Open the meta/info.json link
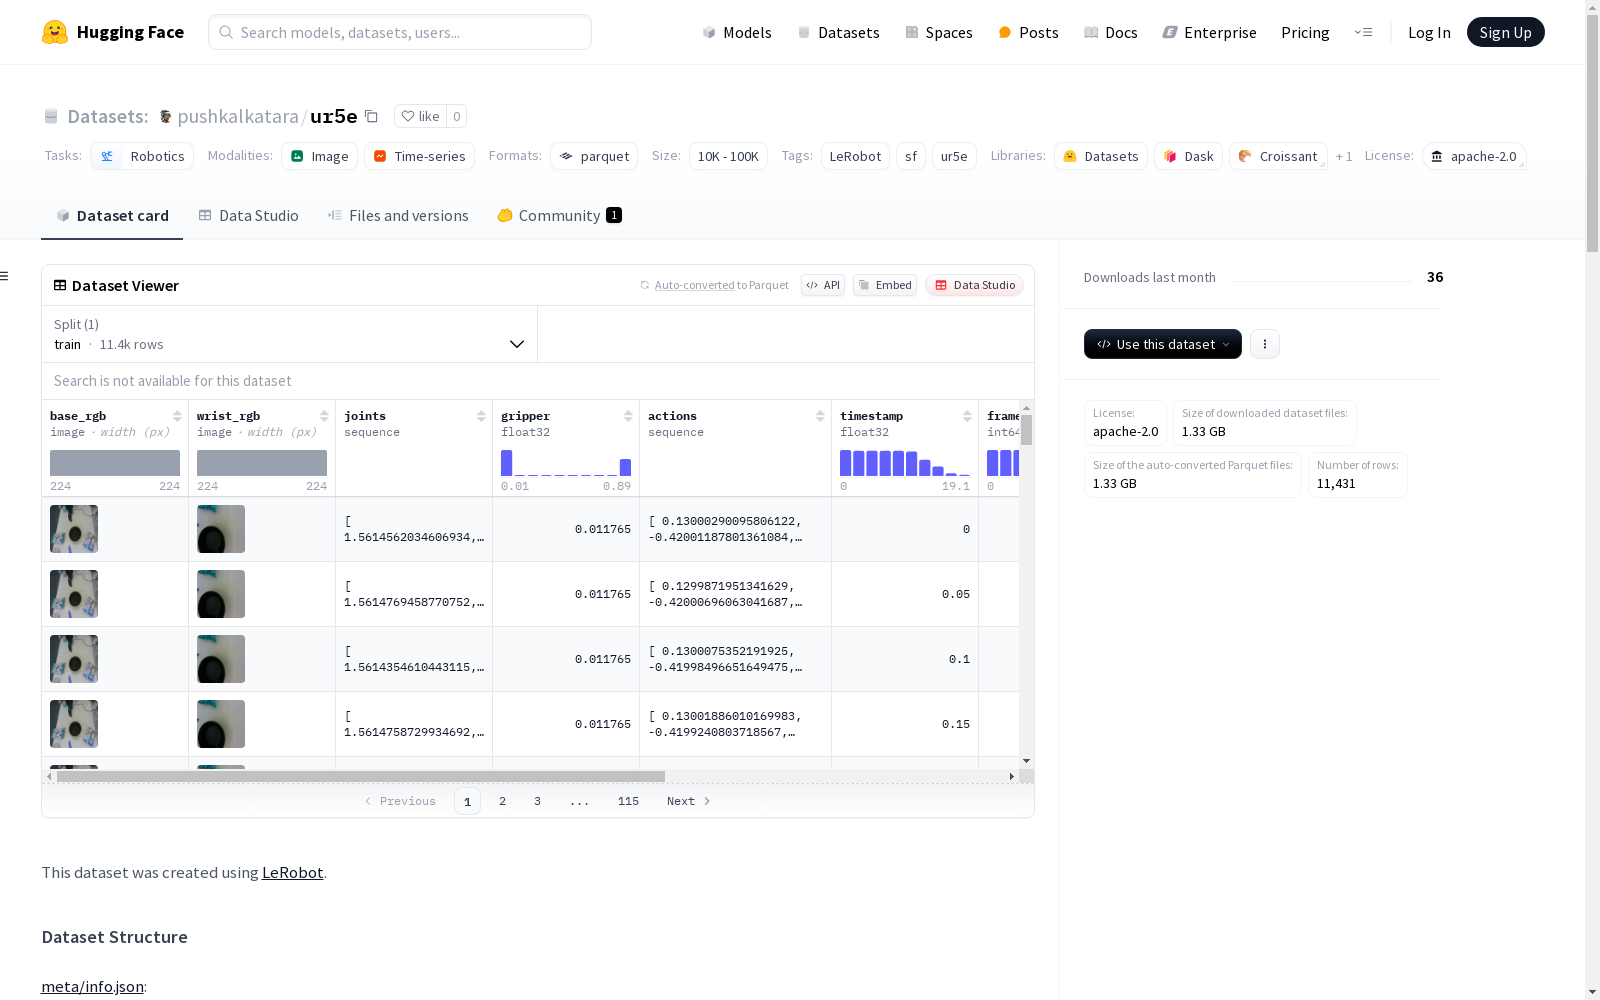1600x1000 pixels. click(92, 986)
